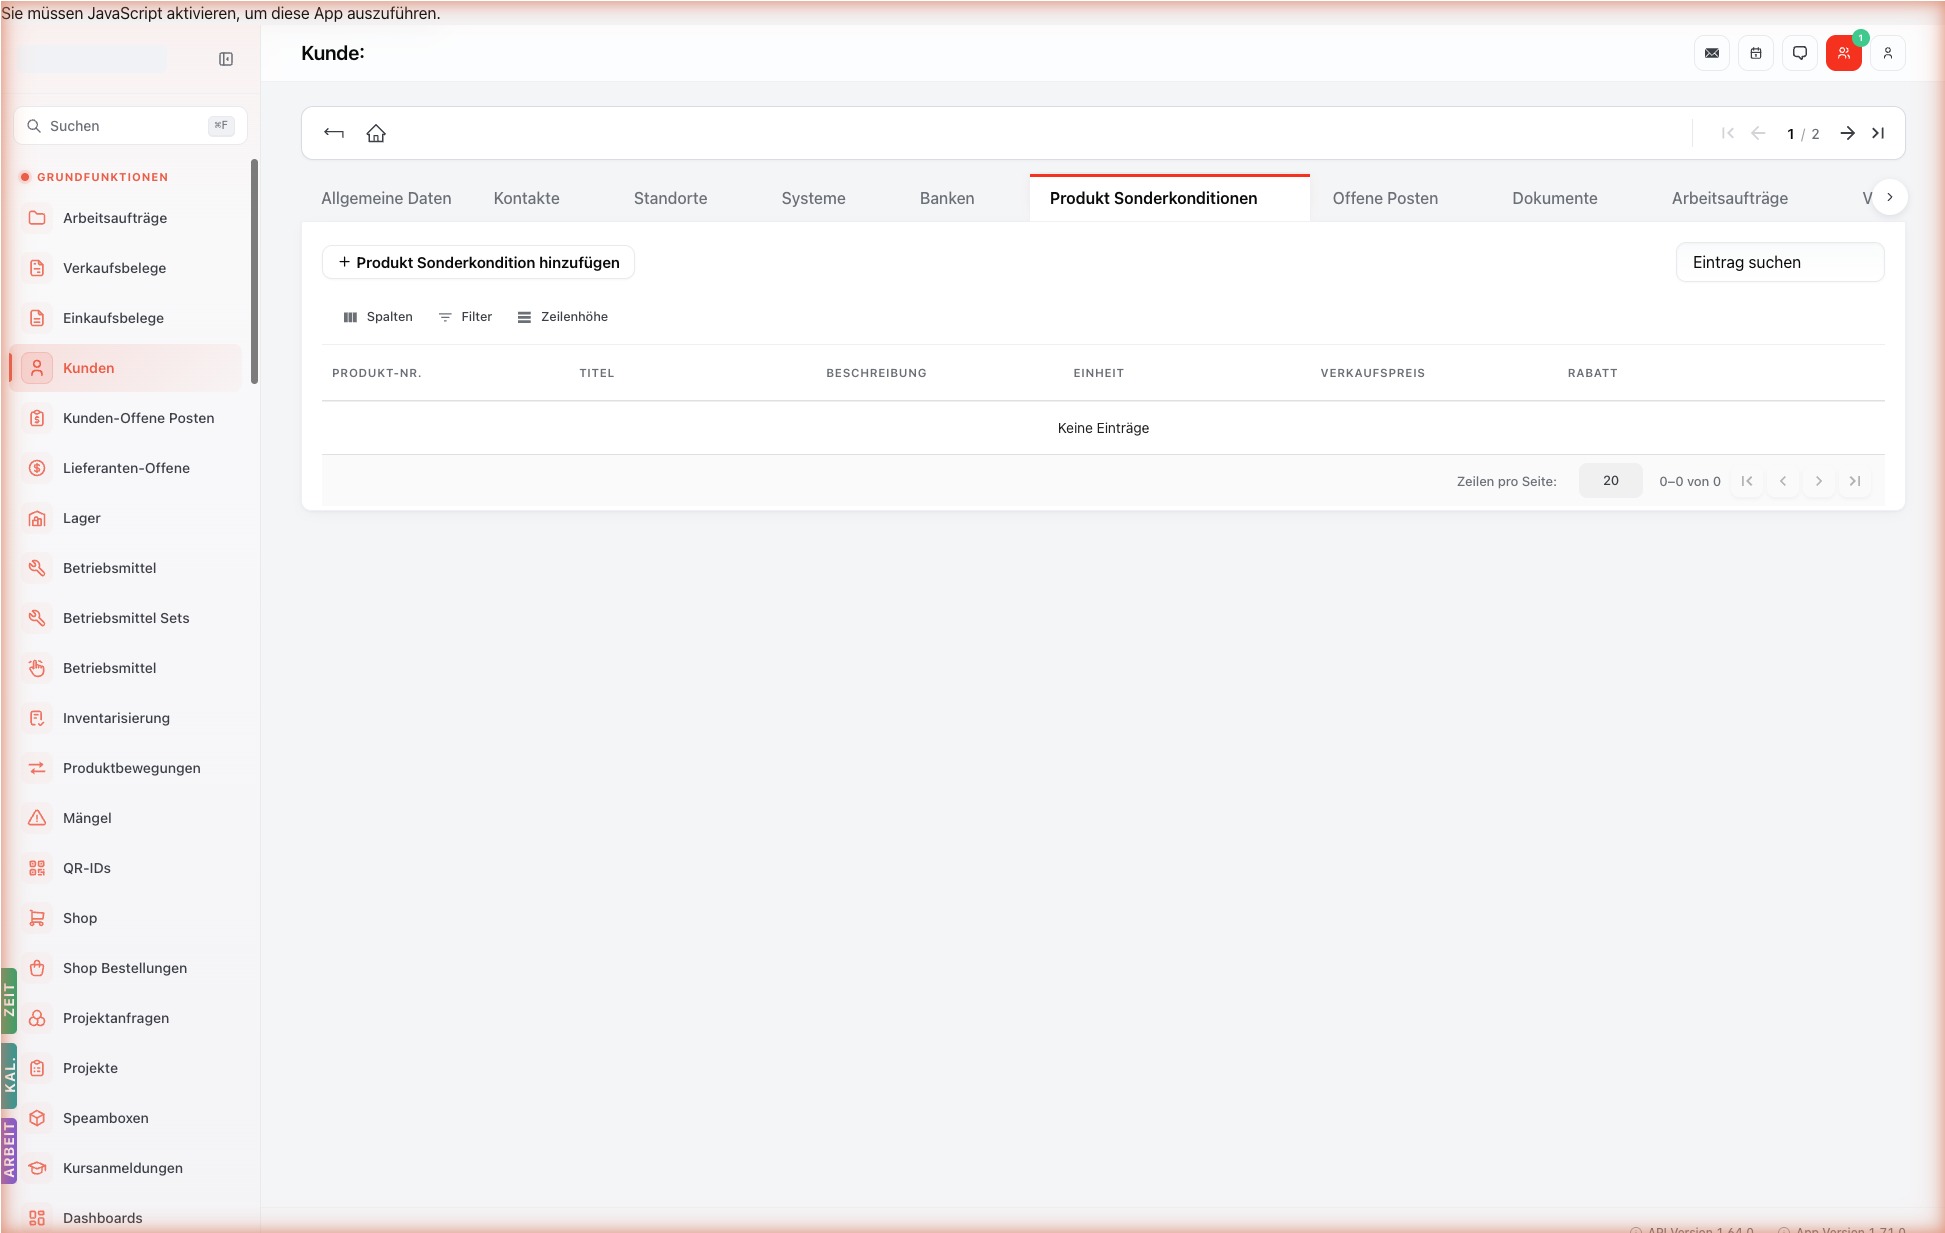Open the Spalten column chooser
Screen dimensions: 1945x1233
(377, 317)
